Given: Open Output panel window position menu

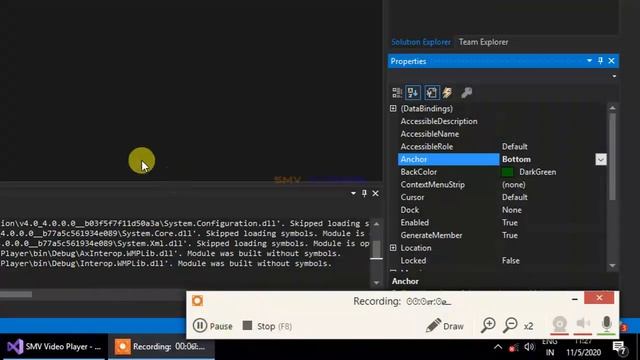Looking at the screenshot, I should click(x=353, y=193).
